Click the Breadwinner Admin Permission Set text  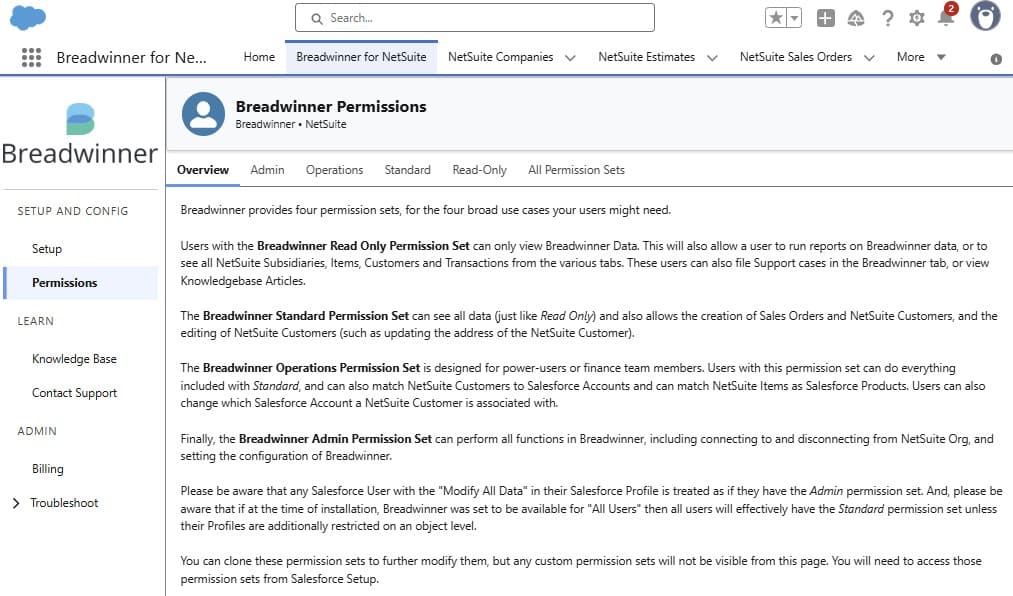click(335, 439)
